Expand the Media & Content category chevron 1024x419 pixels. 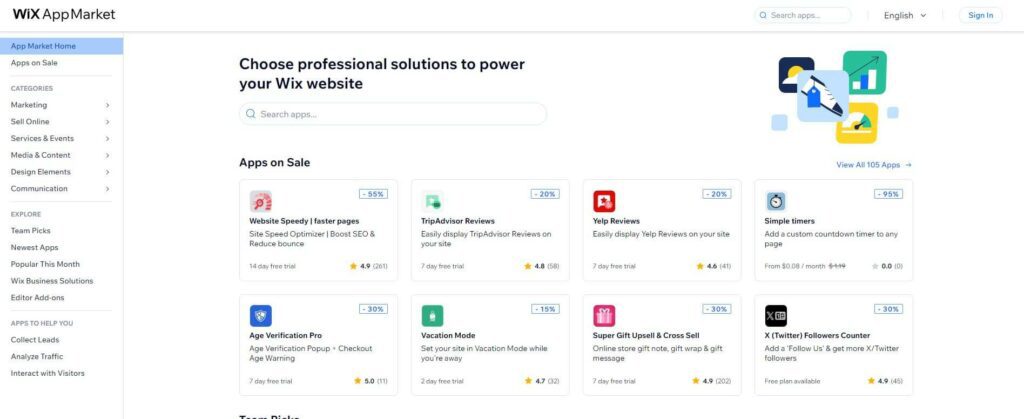(107, 155)
